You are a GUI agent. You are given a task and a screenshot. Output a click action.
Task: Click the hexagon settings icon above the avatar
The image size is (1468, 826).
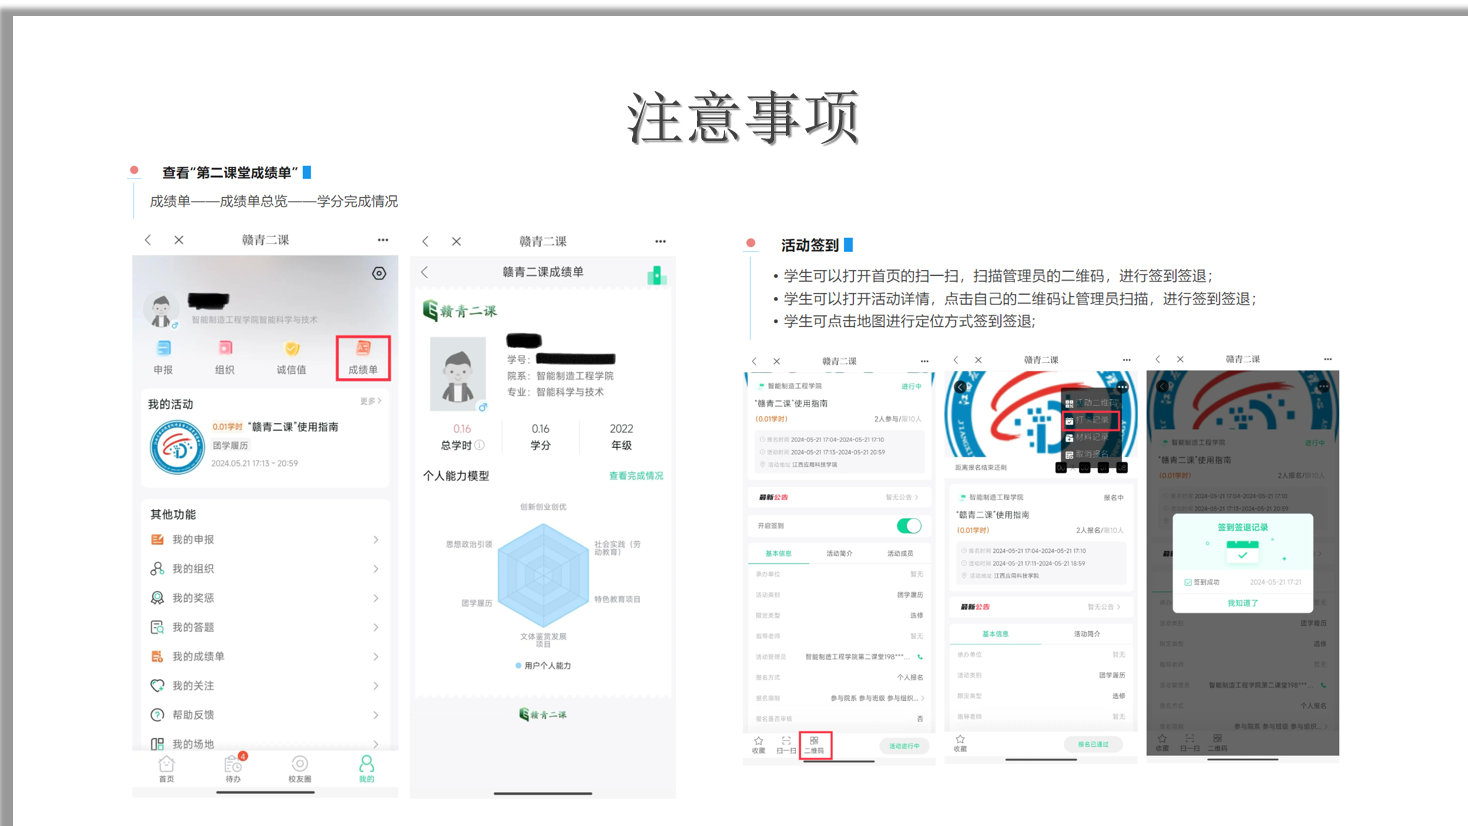pos(379,273)
